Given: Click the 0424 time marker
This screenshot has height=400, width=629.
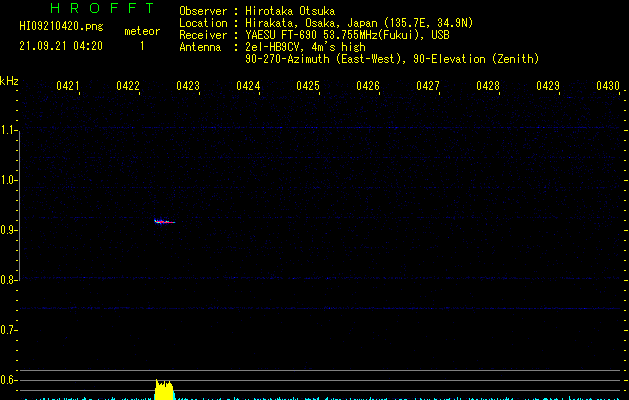Looking at the screenshot, I should pyautogui.click(x=248, y=86).
